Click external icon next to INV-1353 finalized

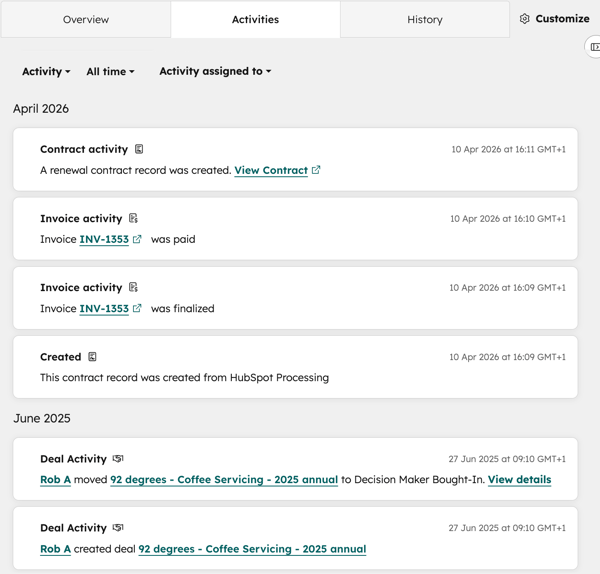(x=137, y=308)
